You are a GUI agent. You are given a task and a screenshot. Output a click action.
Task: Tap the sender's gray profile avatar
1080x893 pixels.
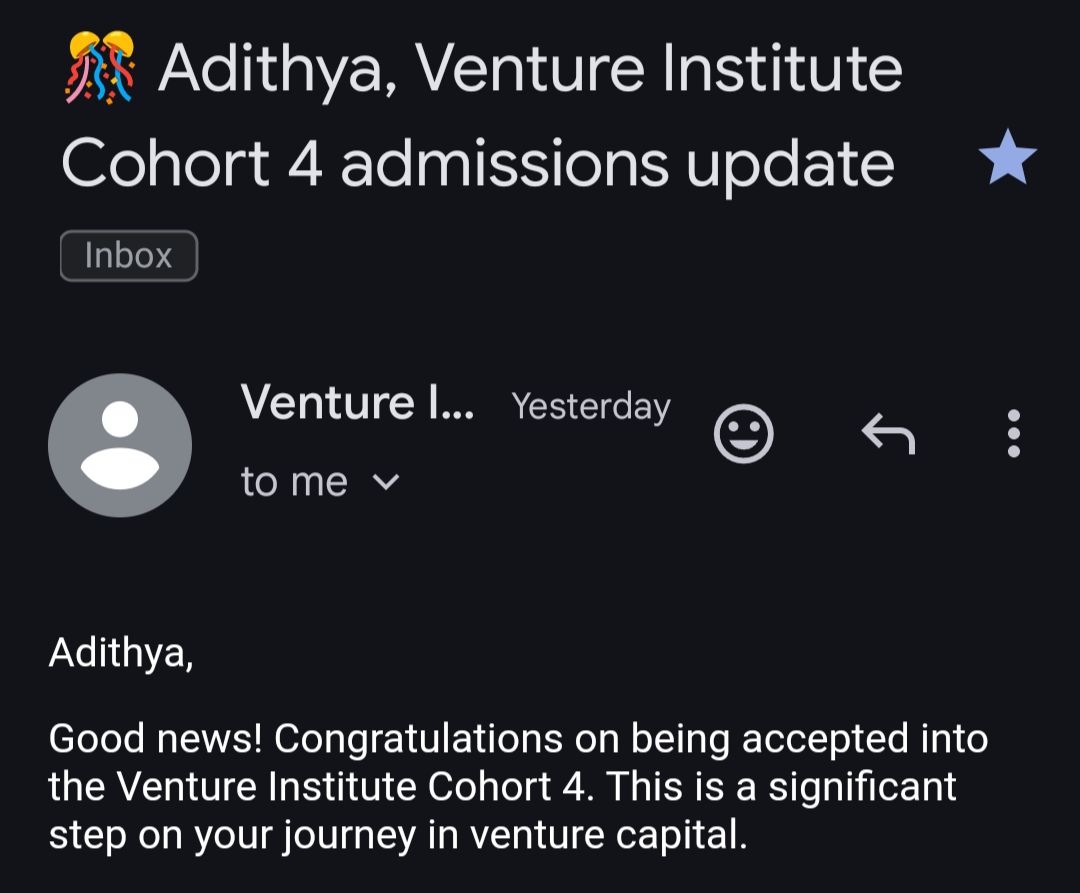(x=120, y=445)
